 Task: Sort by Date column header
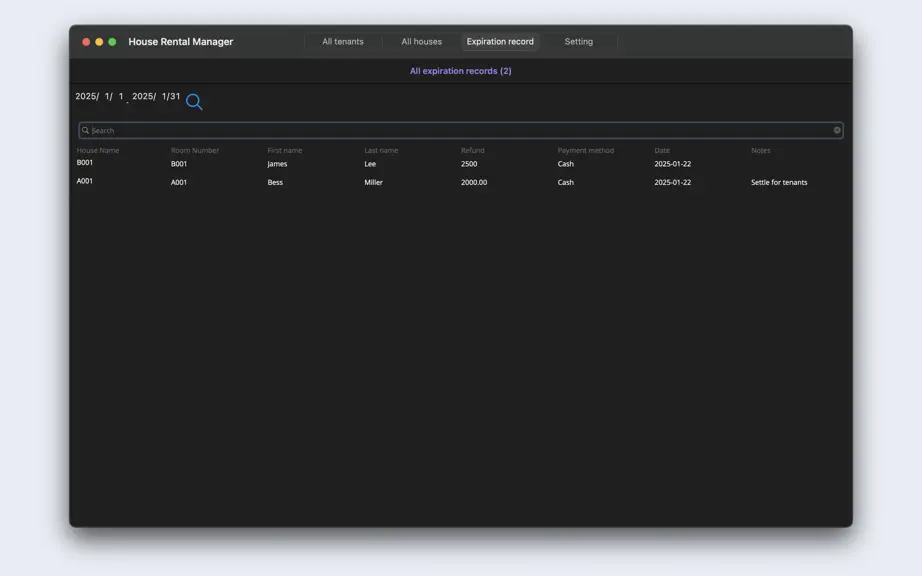662,150
